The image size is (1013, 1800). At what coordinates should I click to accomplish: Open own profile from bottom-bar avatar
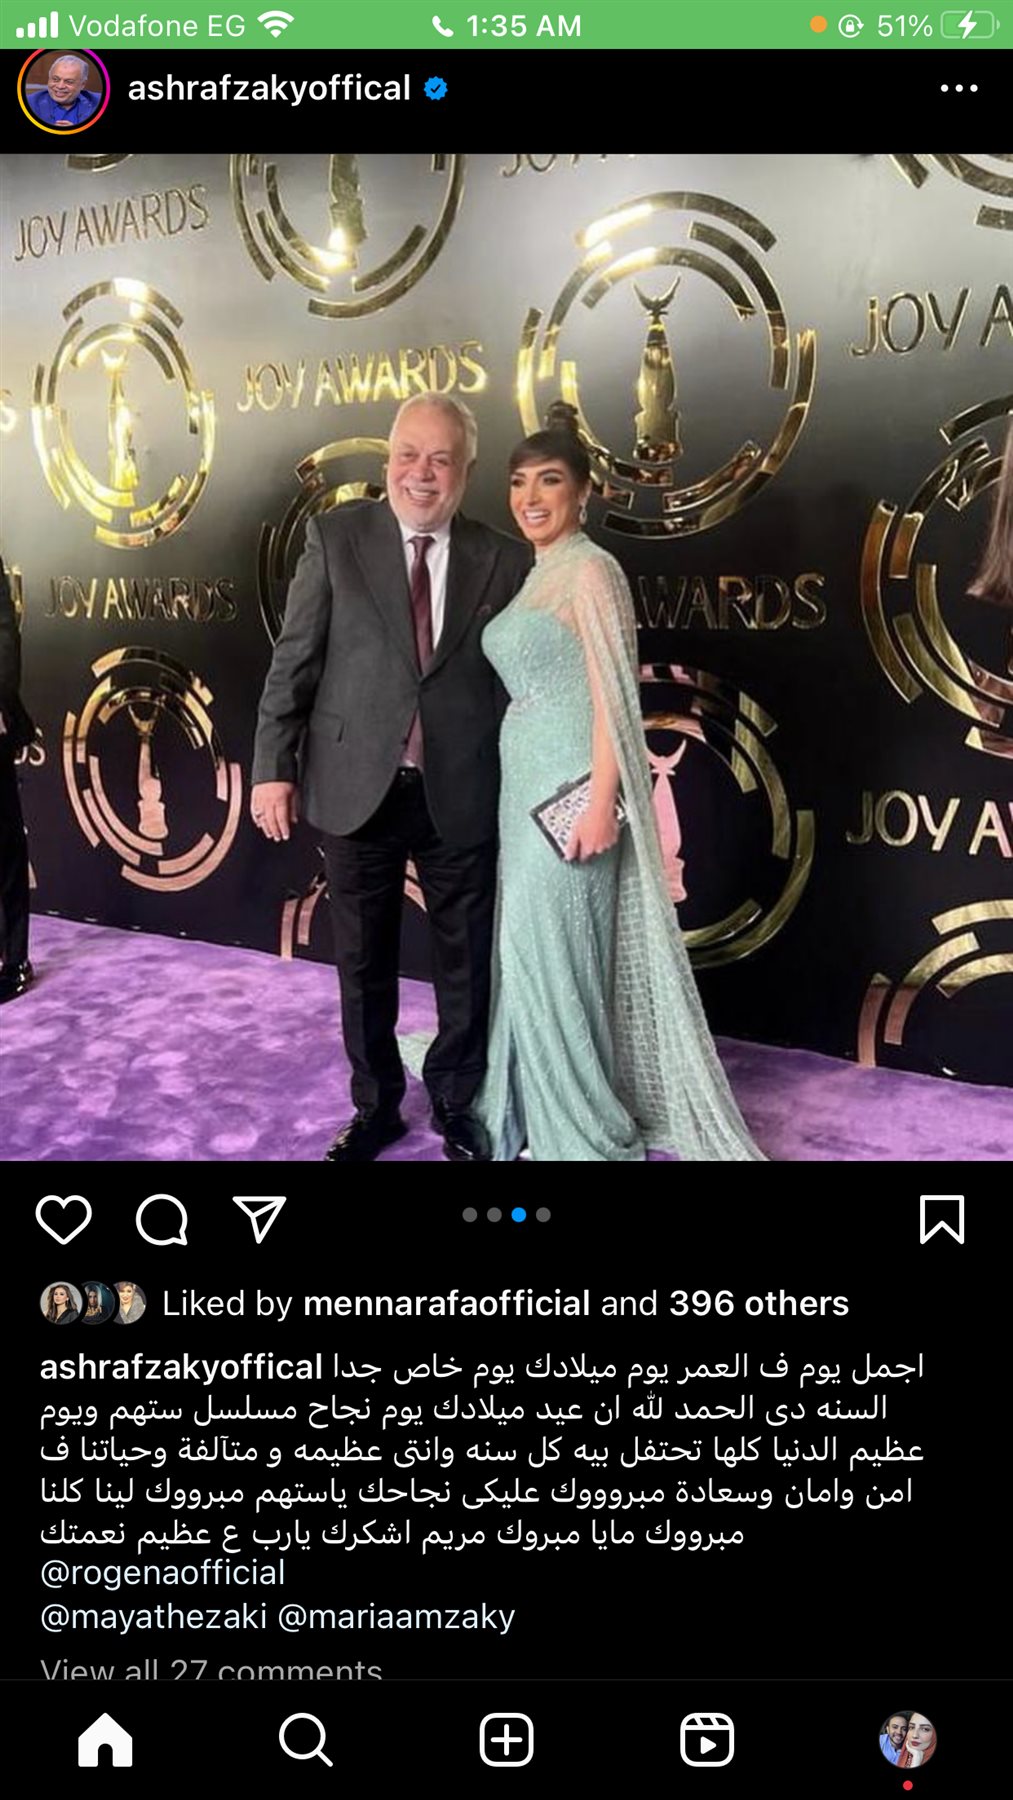point(908,1740)
